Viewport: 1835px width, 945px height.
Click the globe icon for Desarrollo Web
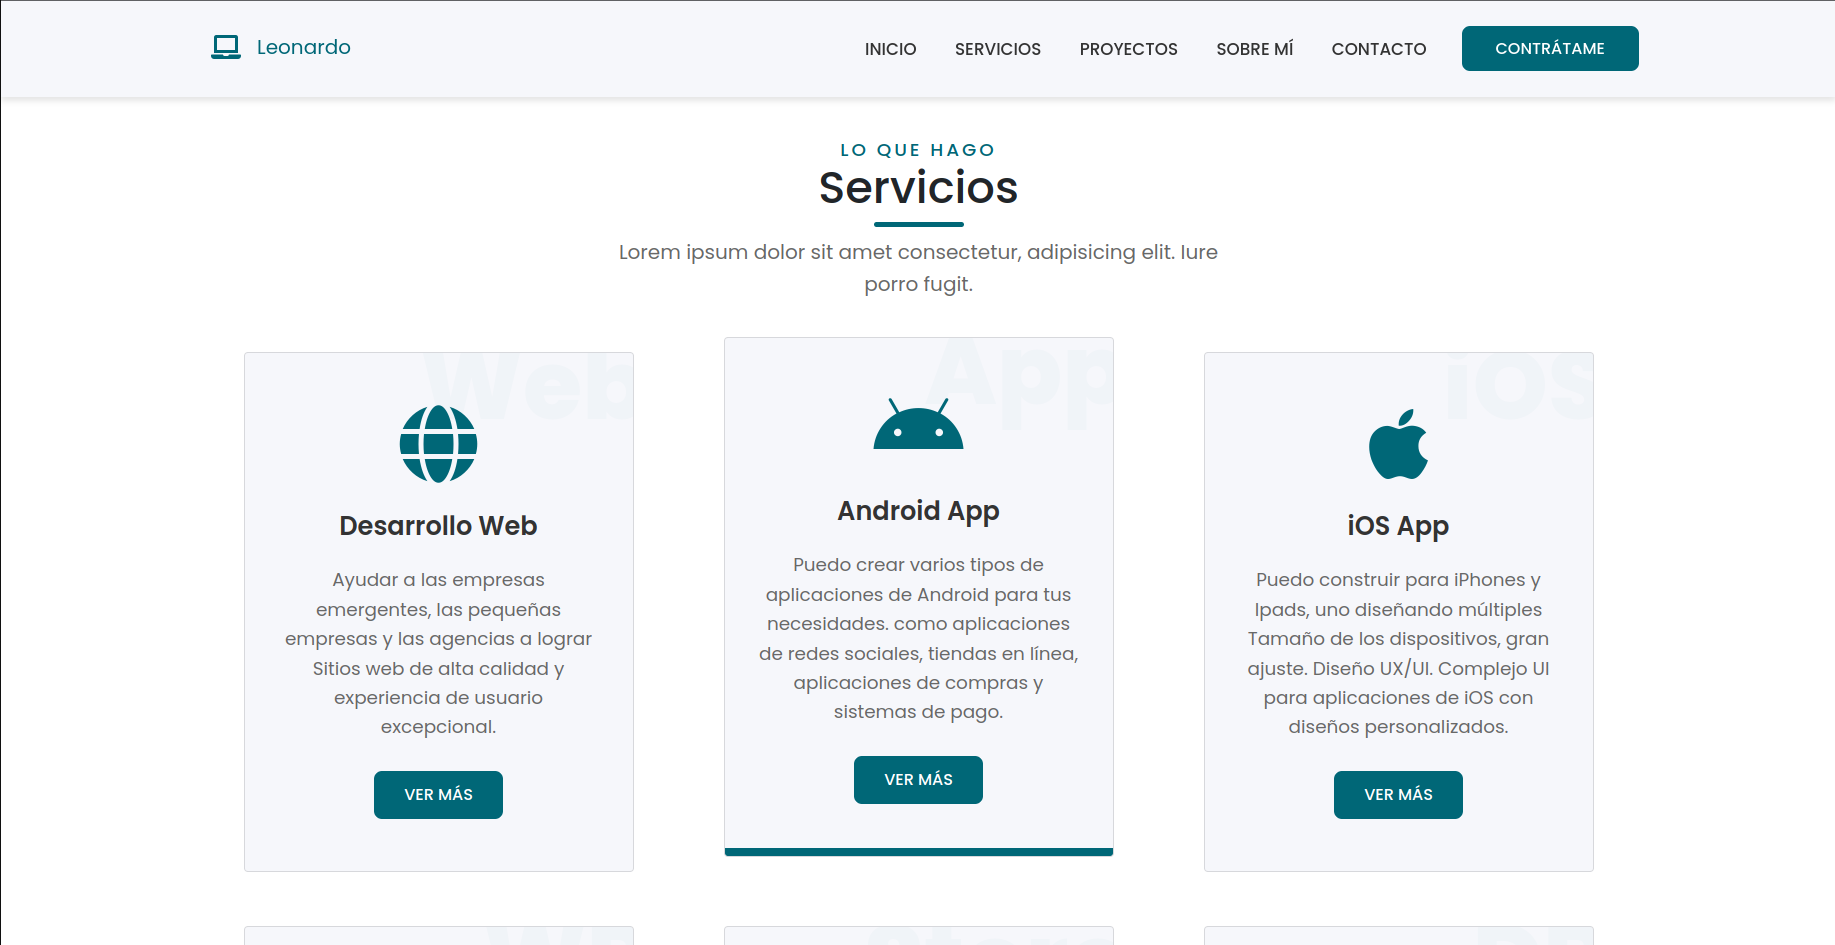[438, 444]
